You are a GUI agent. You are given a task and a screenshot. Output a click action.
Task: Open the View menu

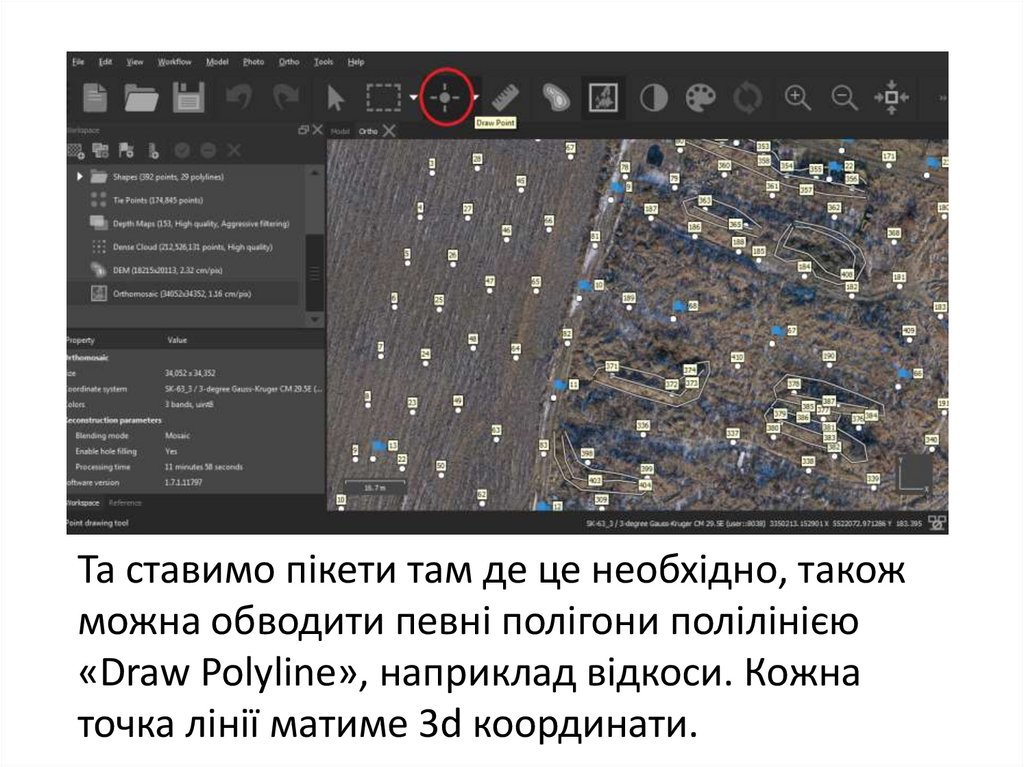(135, 62)
